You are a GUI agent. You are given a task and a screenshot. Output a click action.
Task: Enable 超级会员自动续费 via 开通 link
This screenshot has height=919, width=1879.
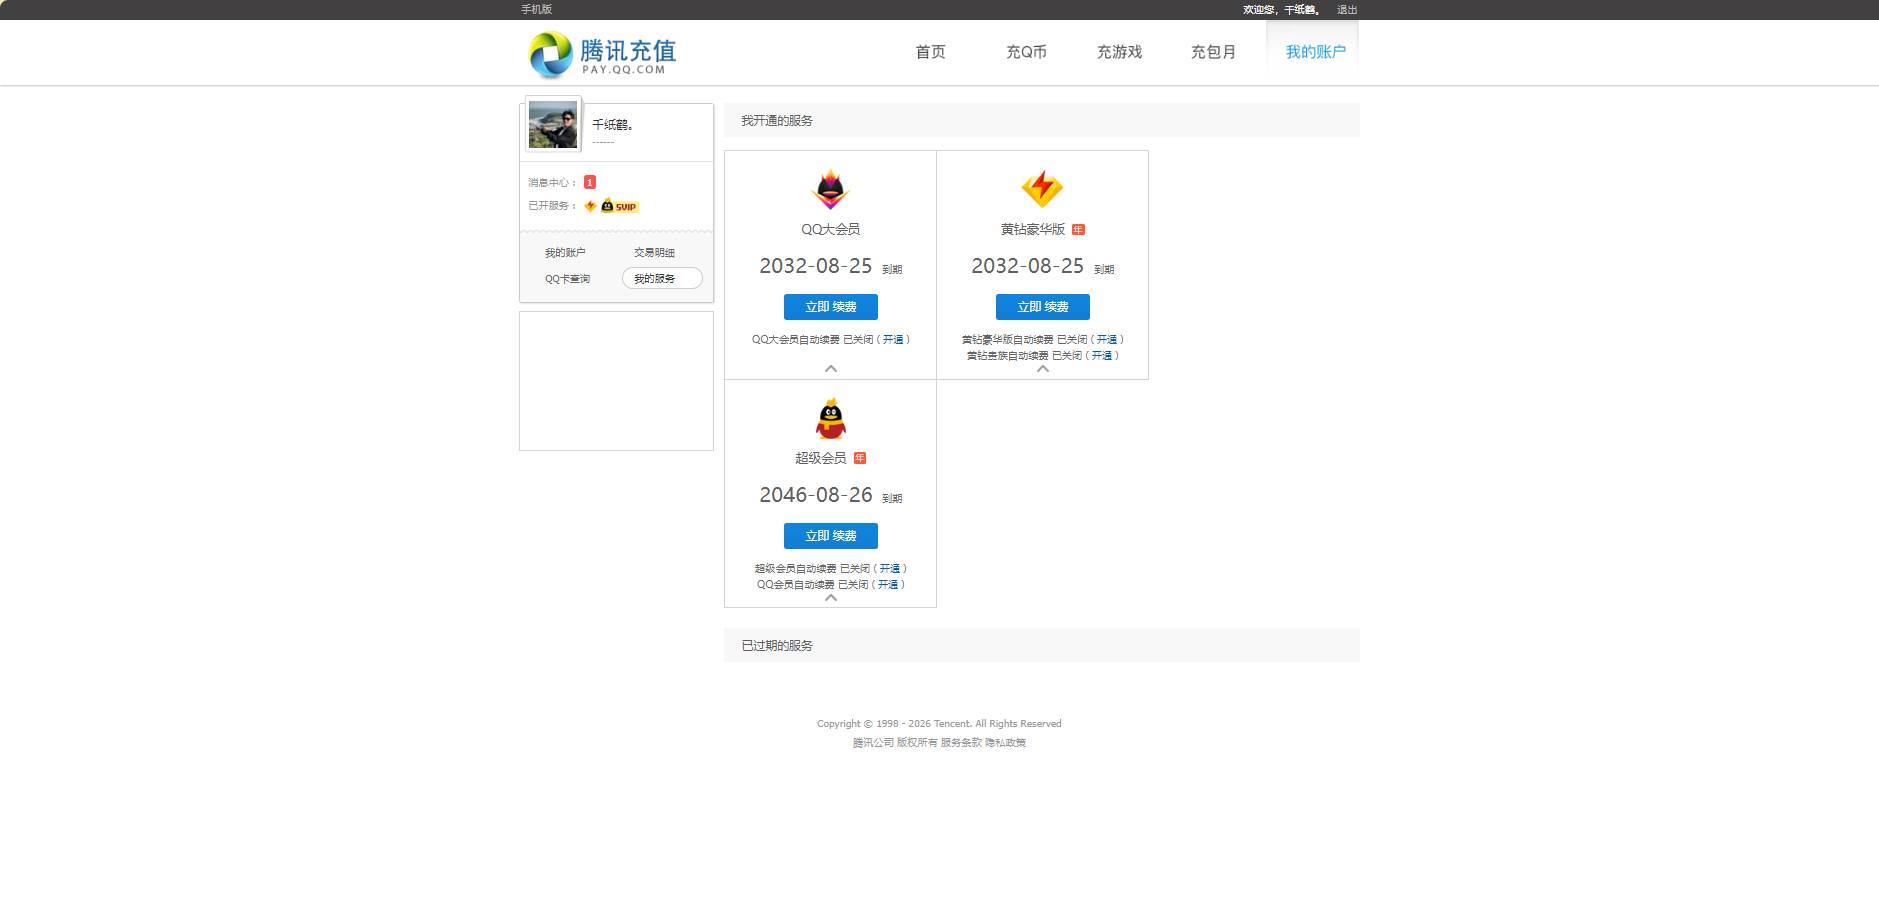coord(890,568)
